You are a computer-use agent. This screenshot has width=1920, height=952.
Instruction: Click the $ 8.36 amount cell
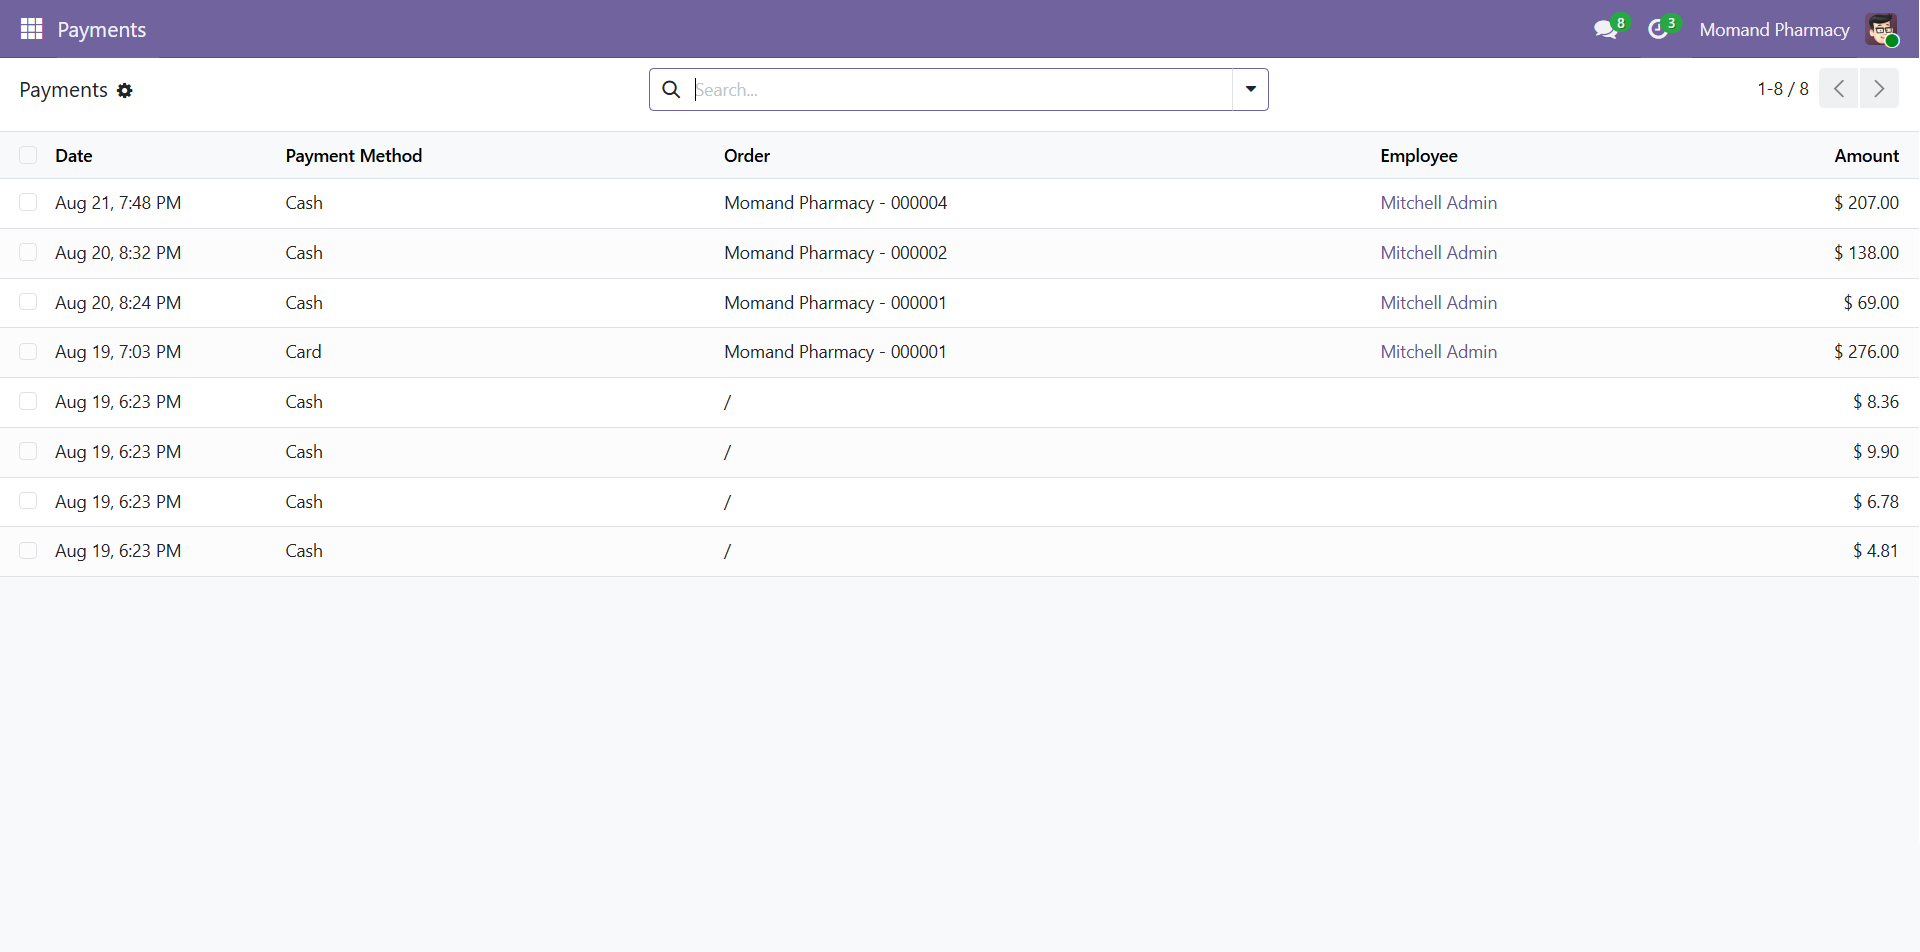(1875, 402)
